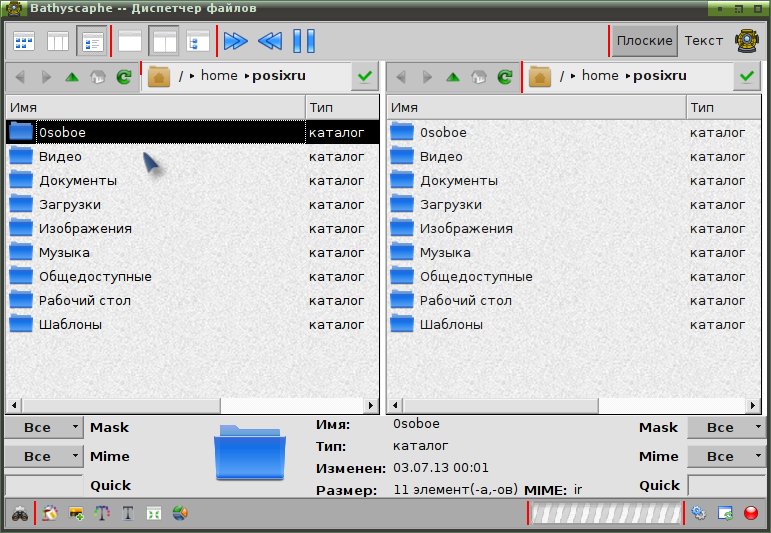Viewport: 771px width, 533px height.
Task: Choose tree panel layout
Action: 198,41
